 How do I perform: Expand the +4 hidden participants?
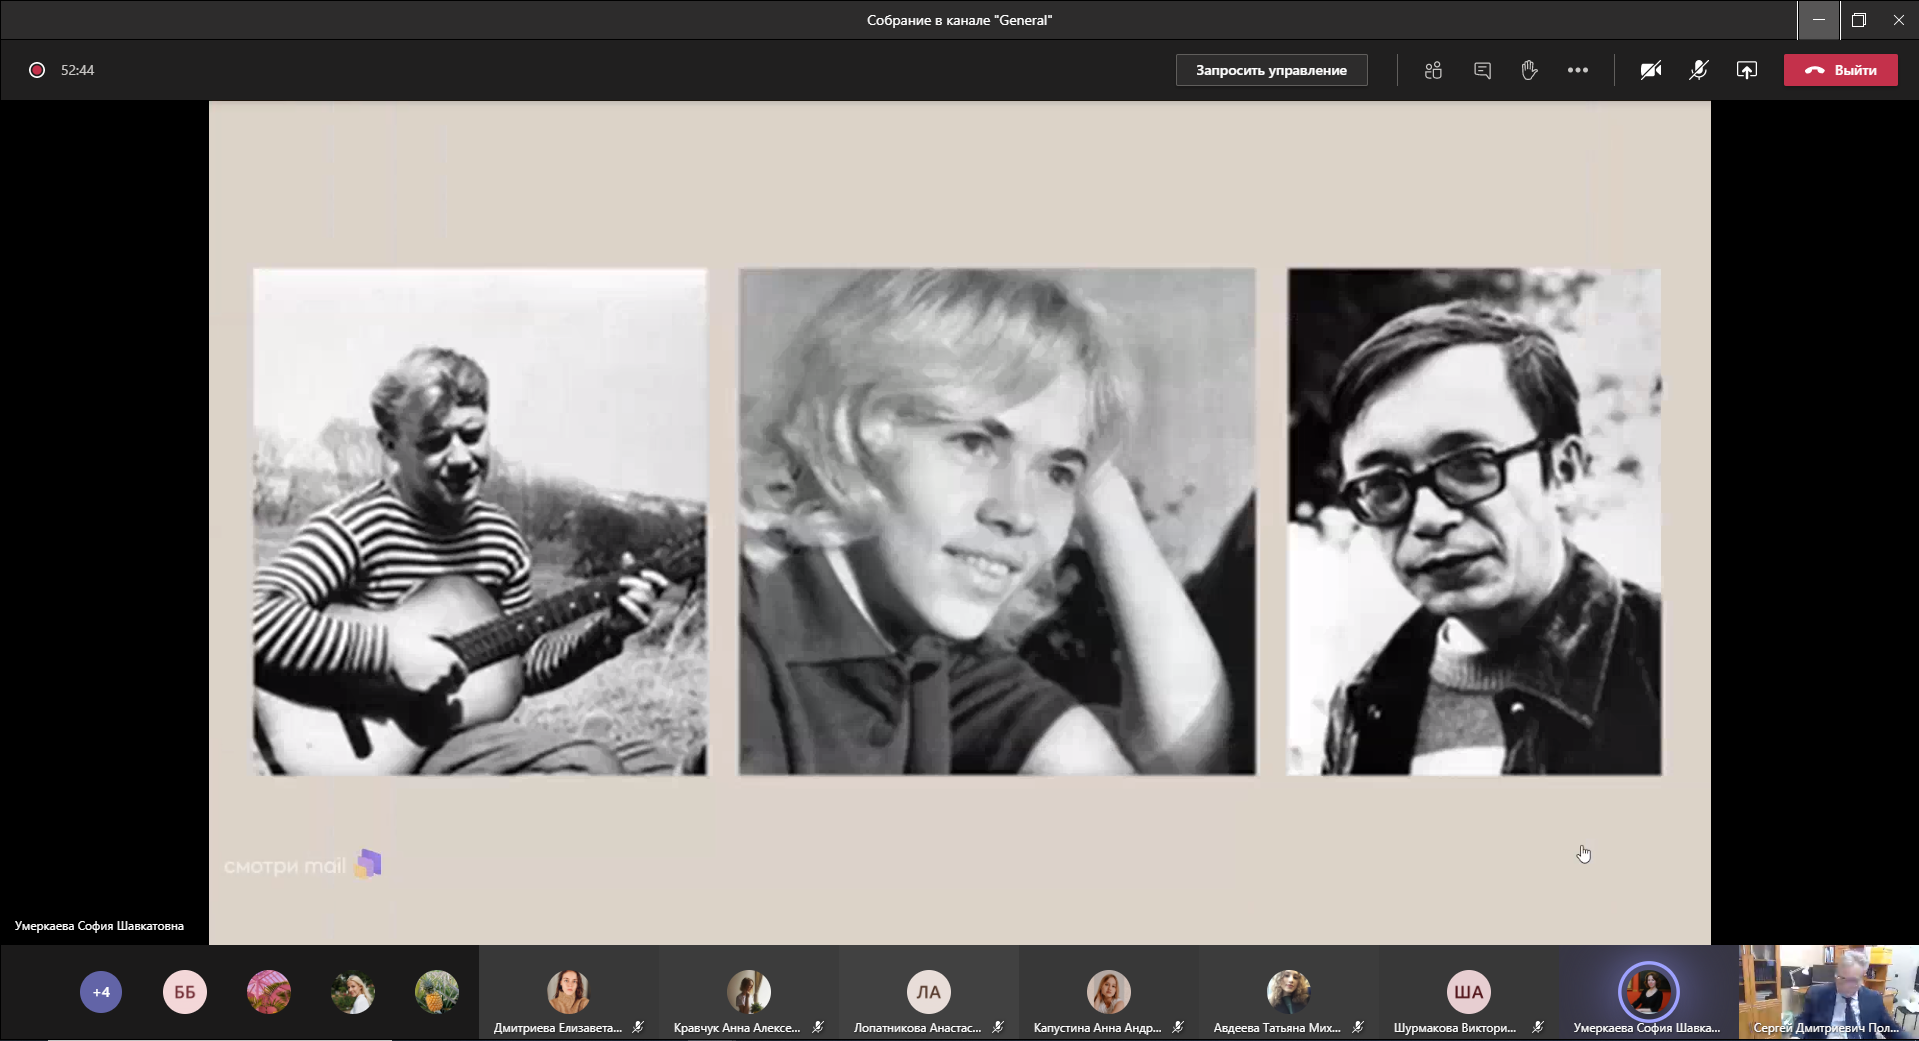pos(101,992)
